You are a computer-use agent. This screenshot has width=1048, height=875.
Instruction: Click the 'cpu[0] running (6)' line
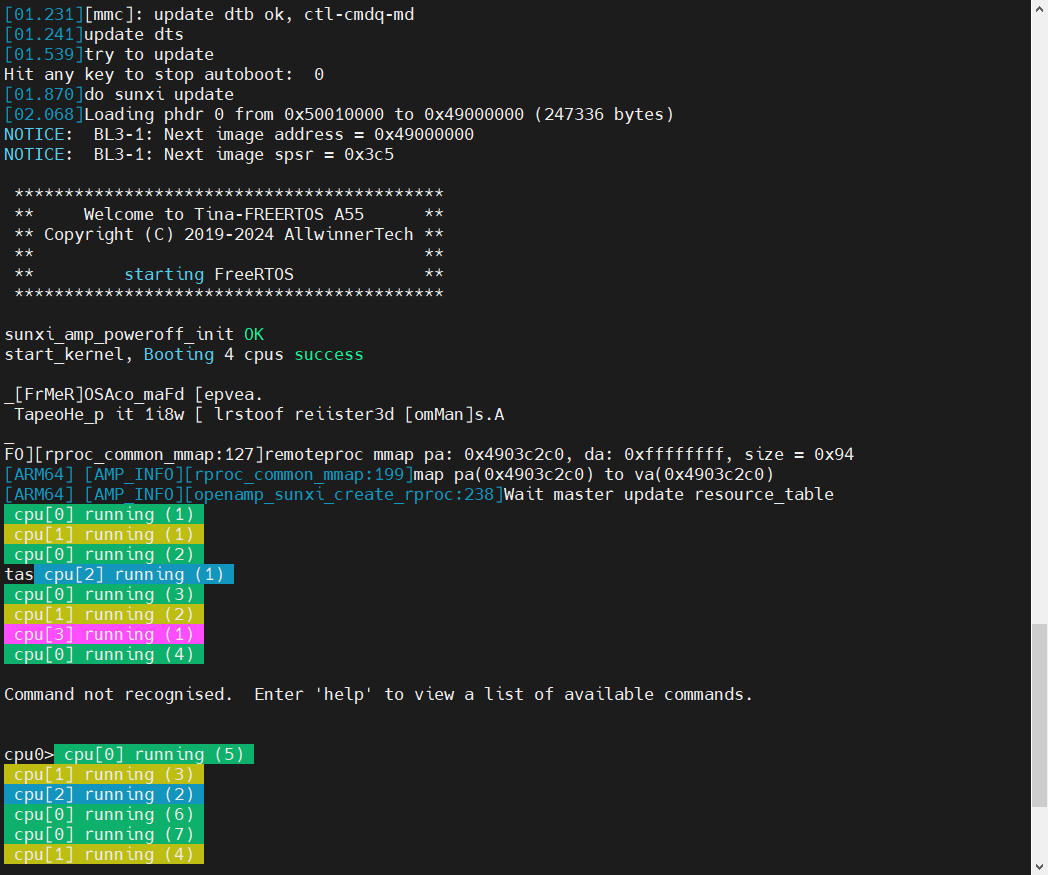coord(104,814)
